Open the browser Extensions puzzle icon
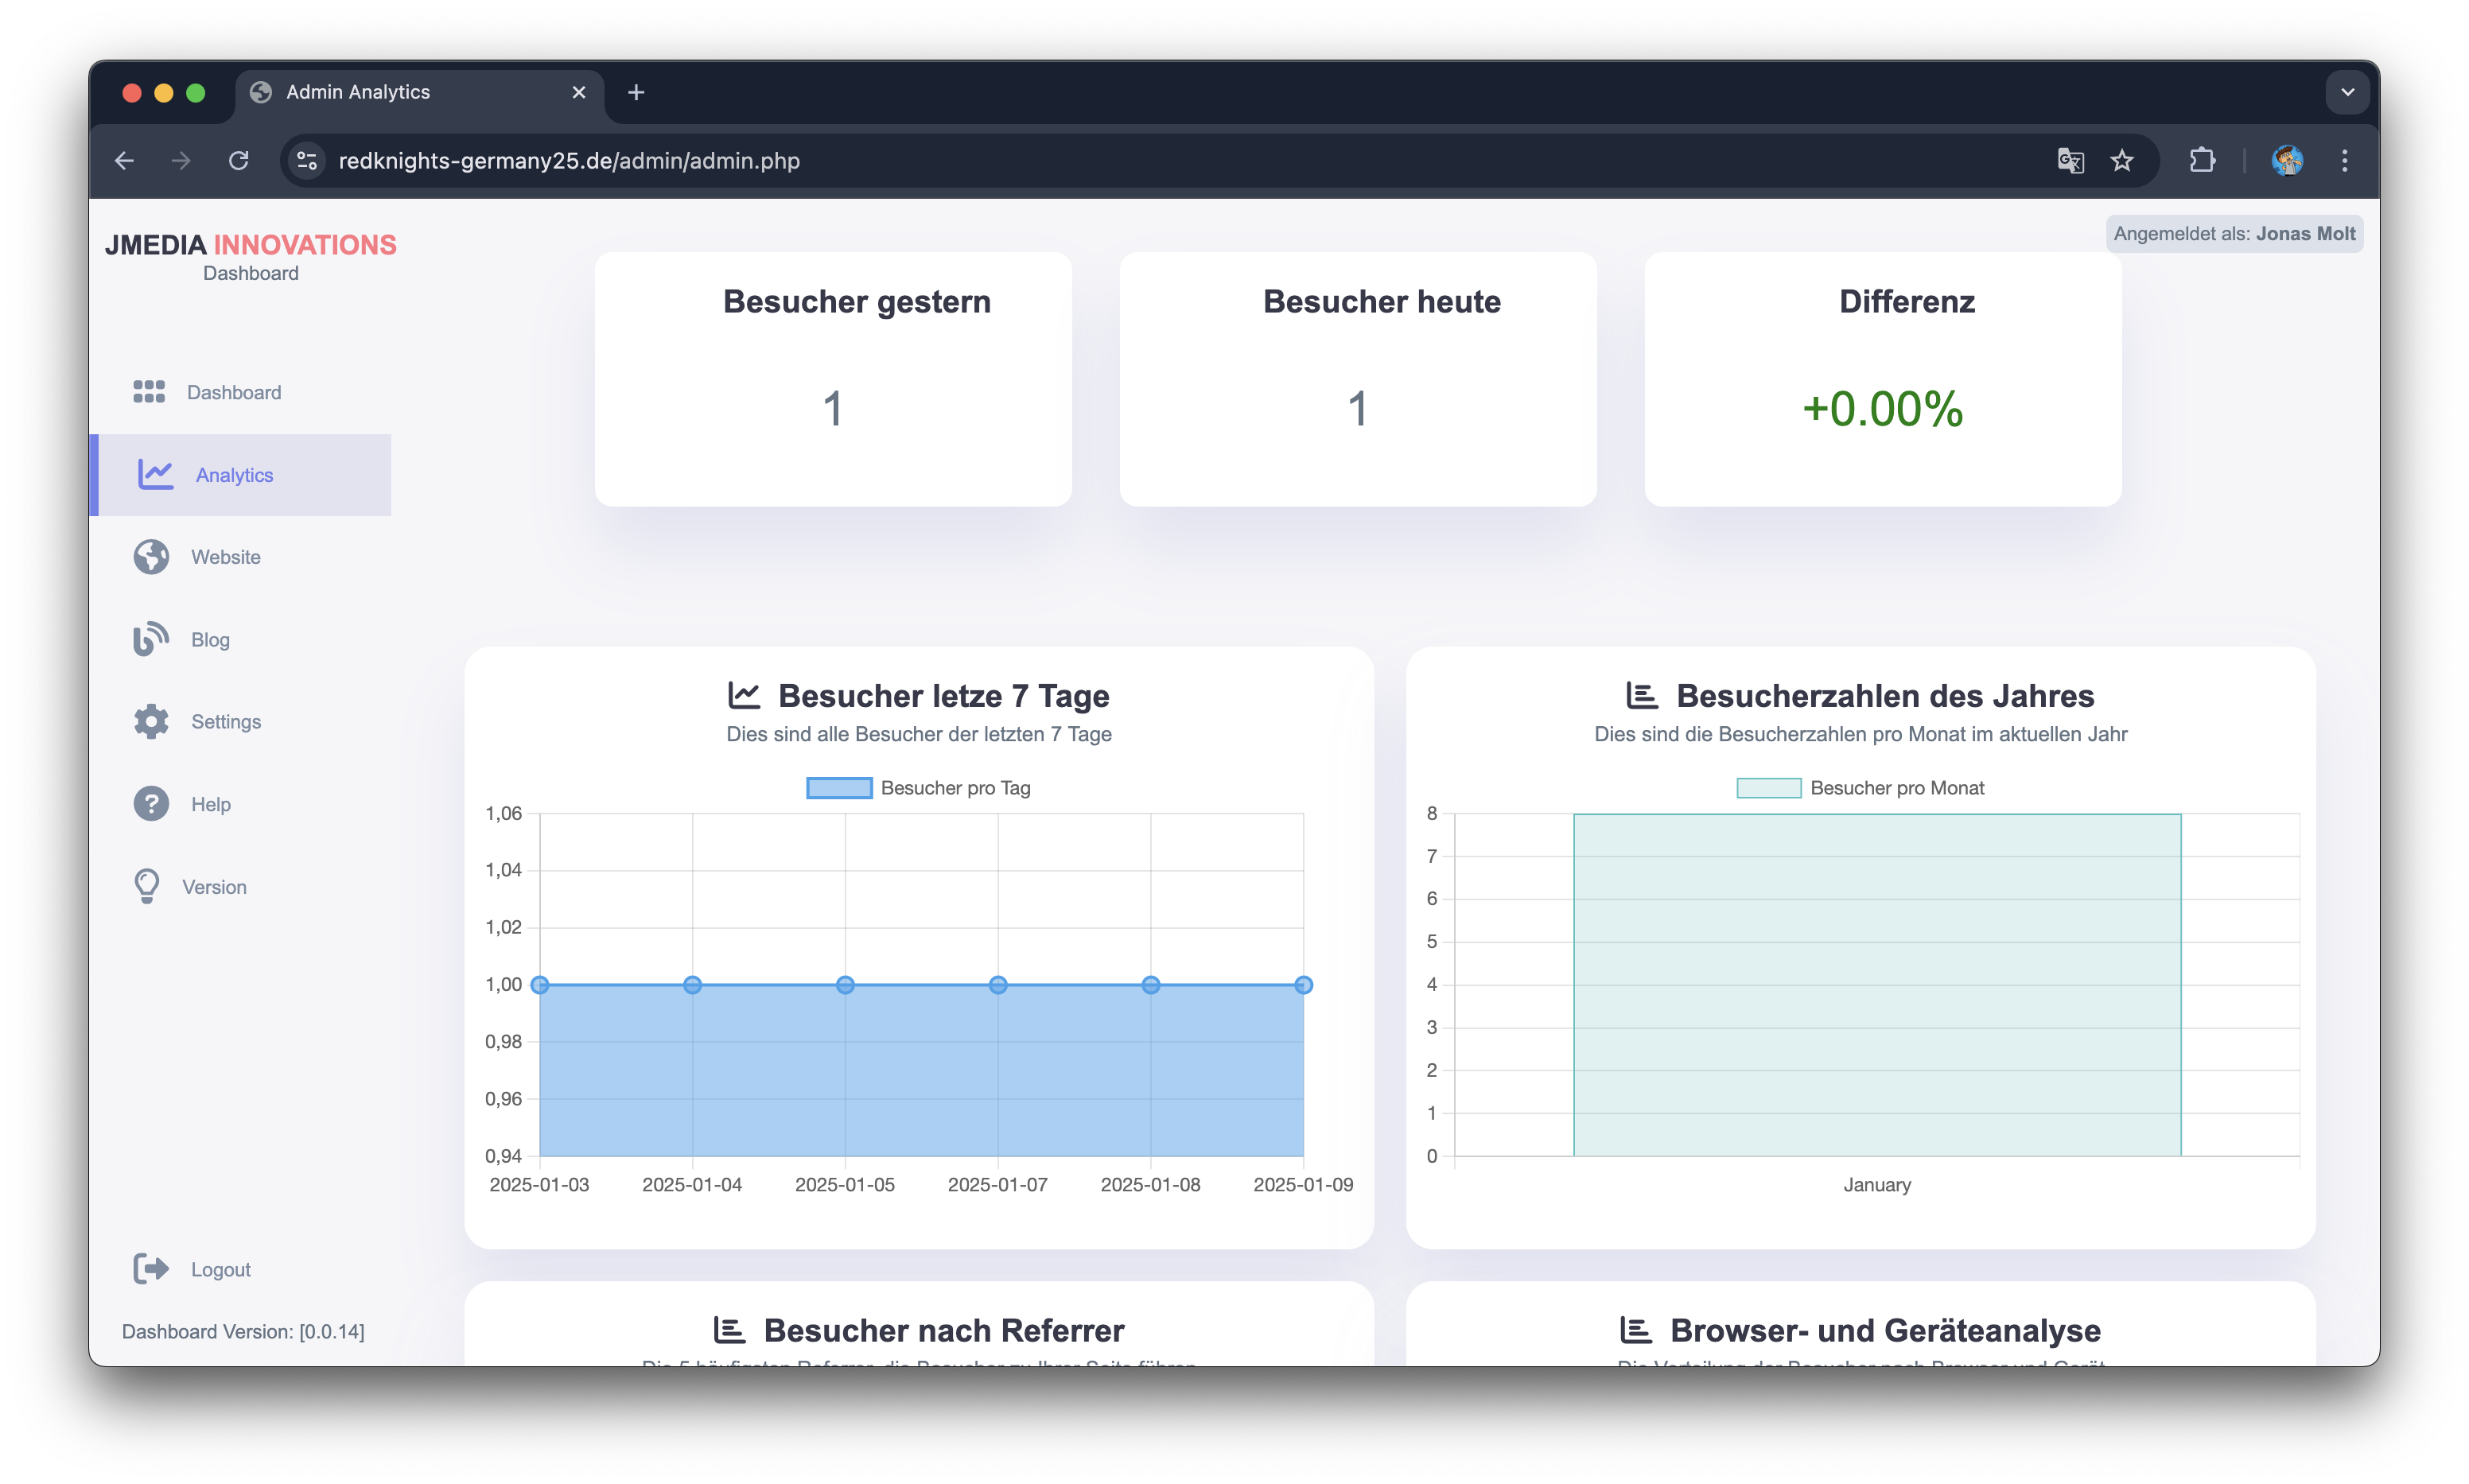The image size is (2469, 1484). (x=2202, y=161)
